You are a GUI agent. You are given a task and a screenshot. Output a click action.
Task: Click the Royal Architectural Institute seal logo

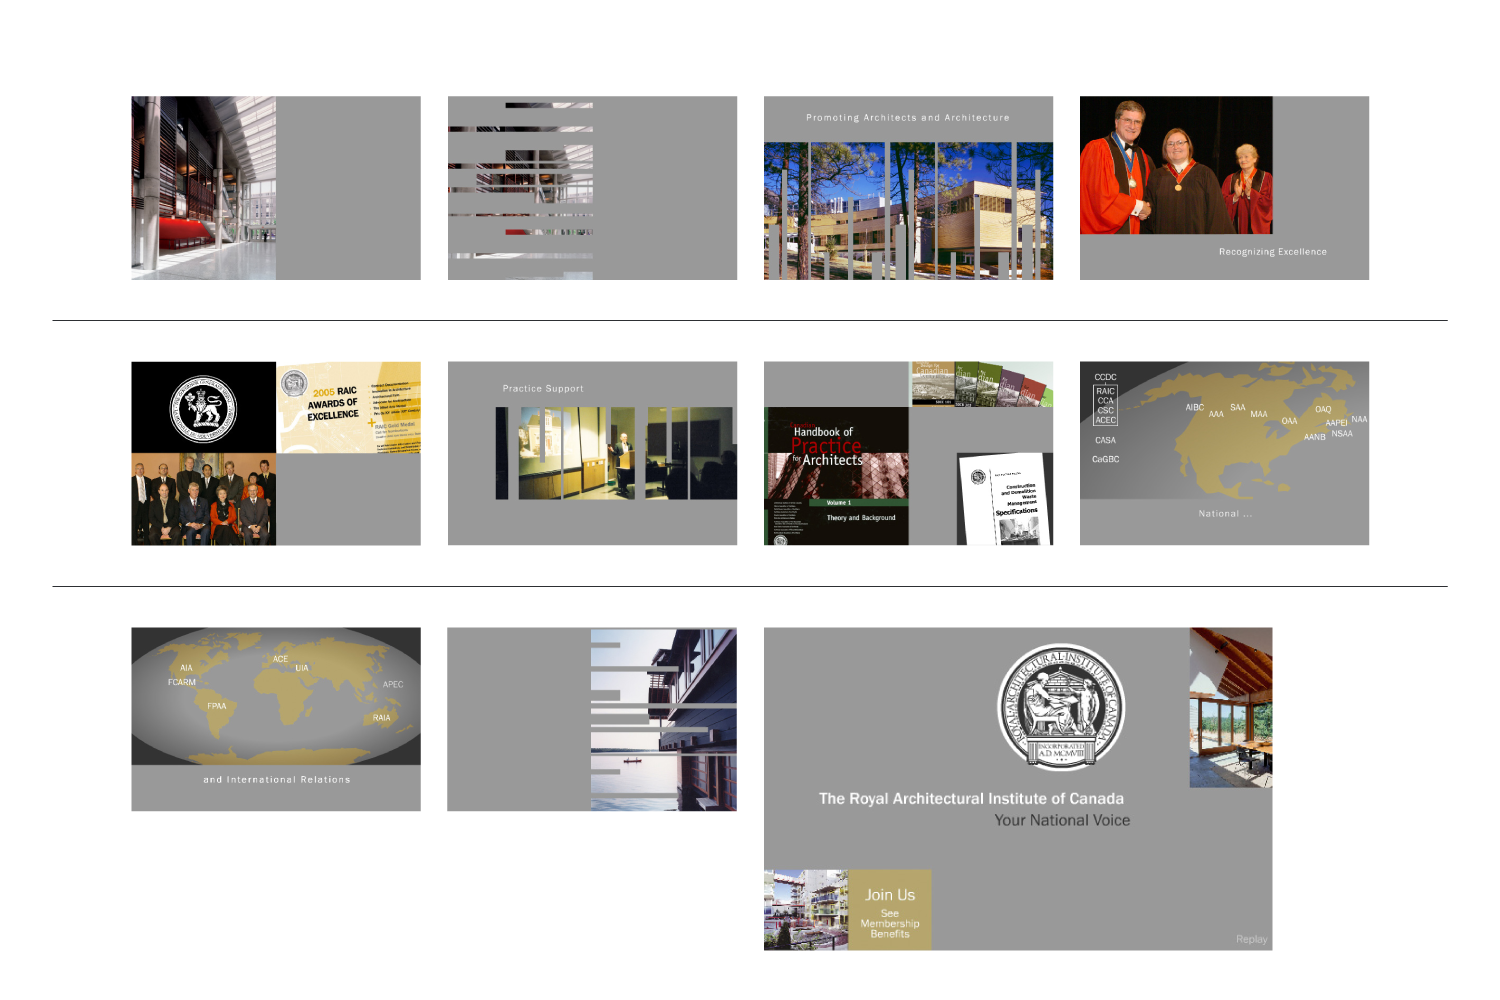pyautogui.click(x=1061, y=707)
